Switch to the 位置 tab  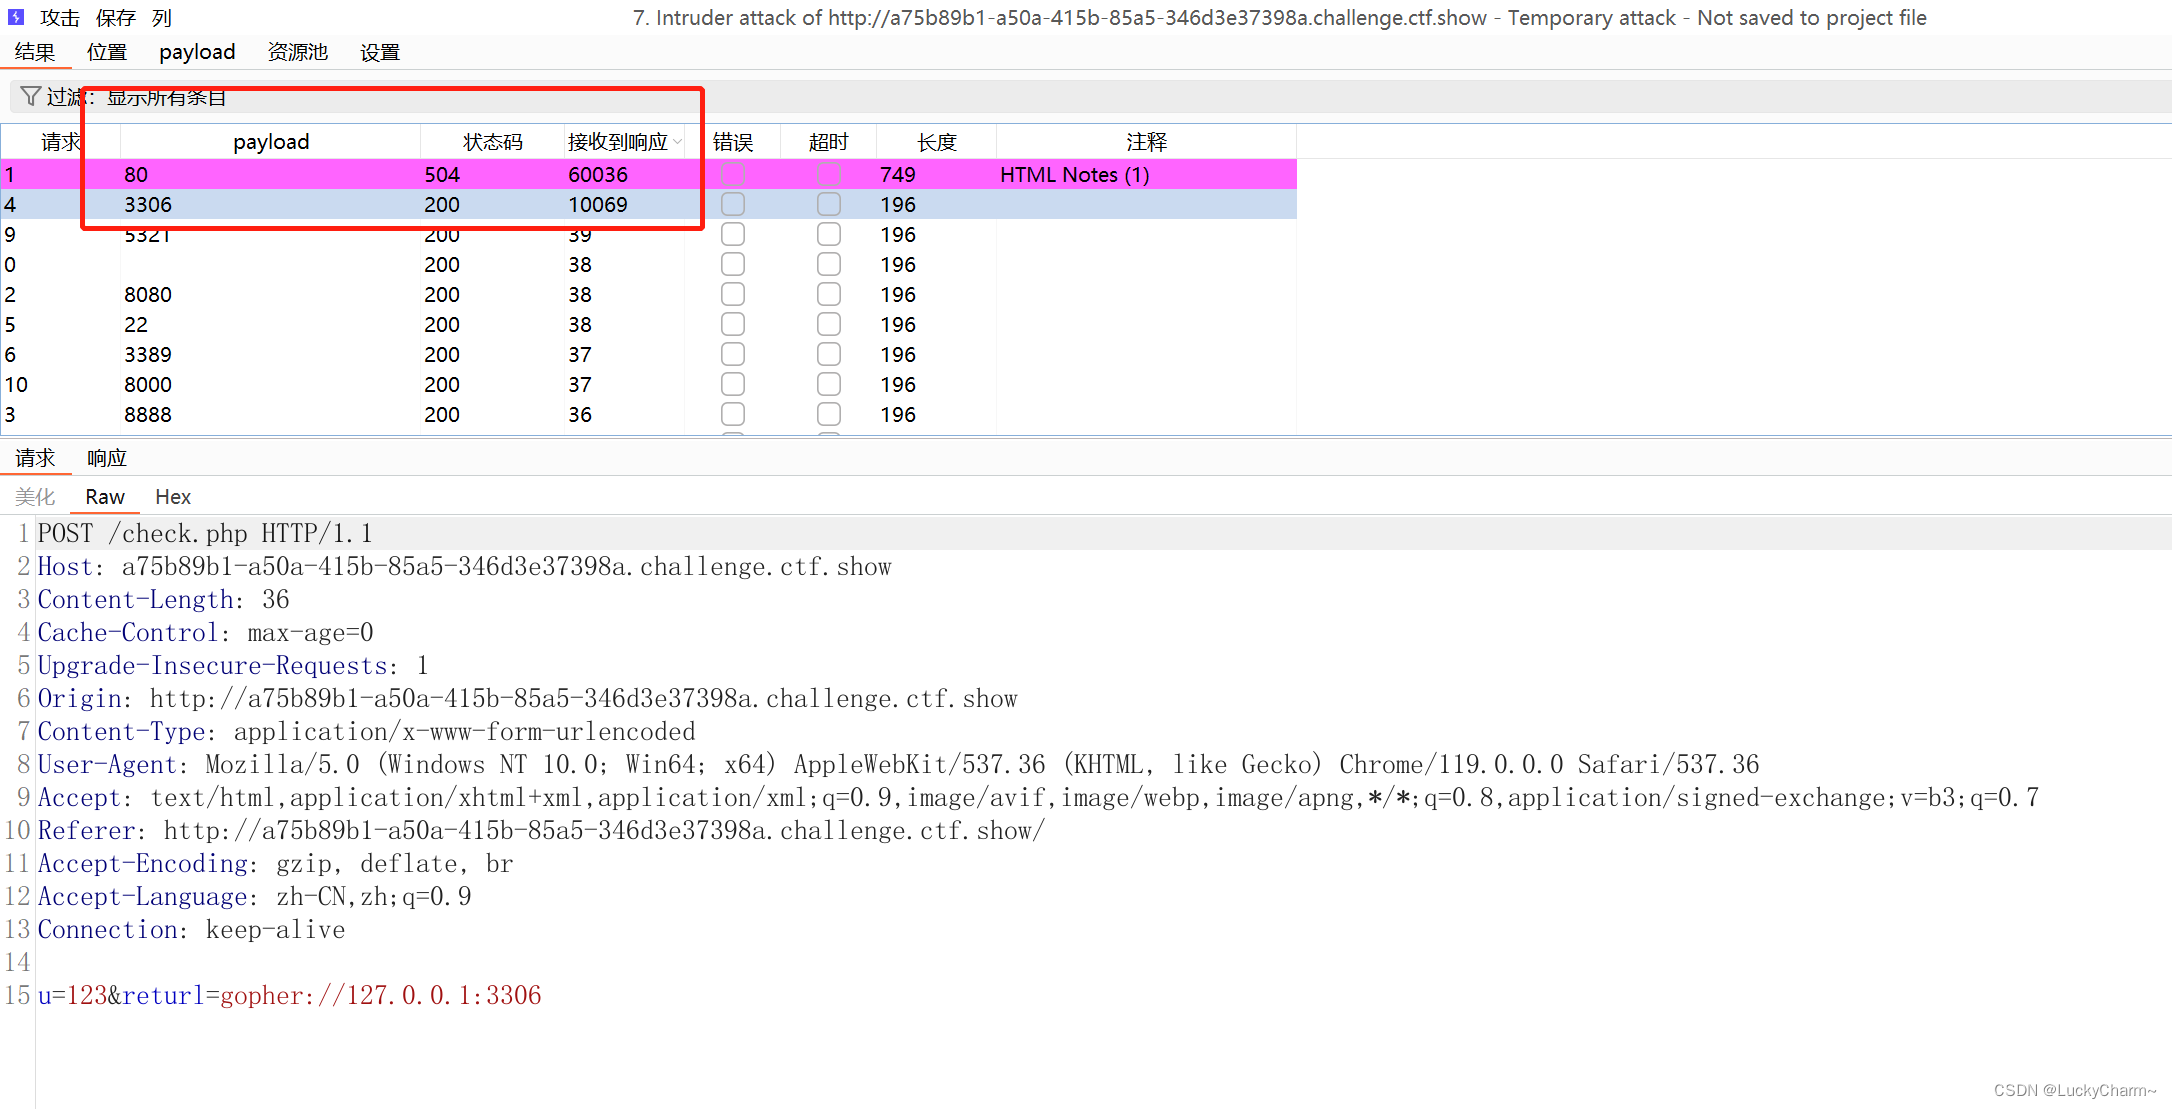click(x=107, y=52)
